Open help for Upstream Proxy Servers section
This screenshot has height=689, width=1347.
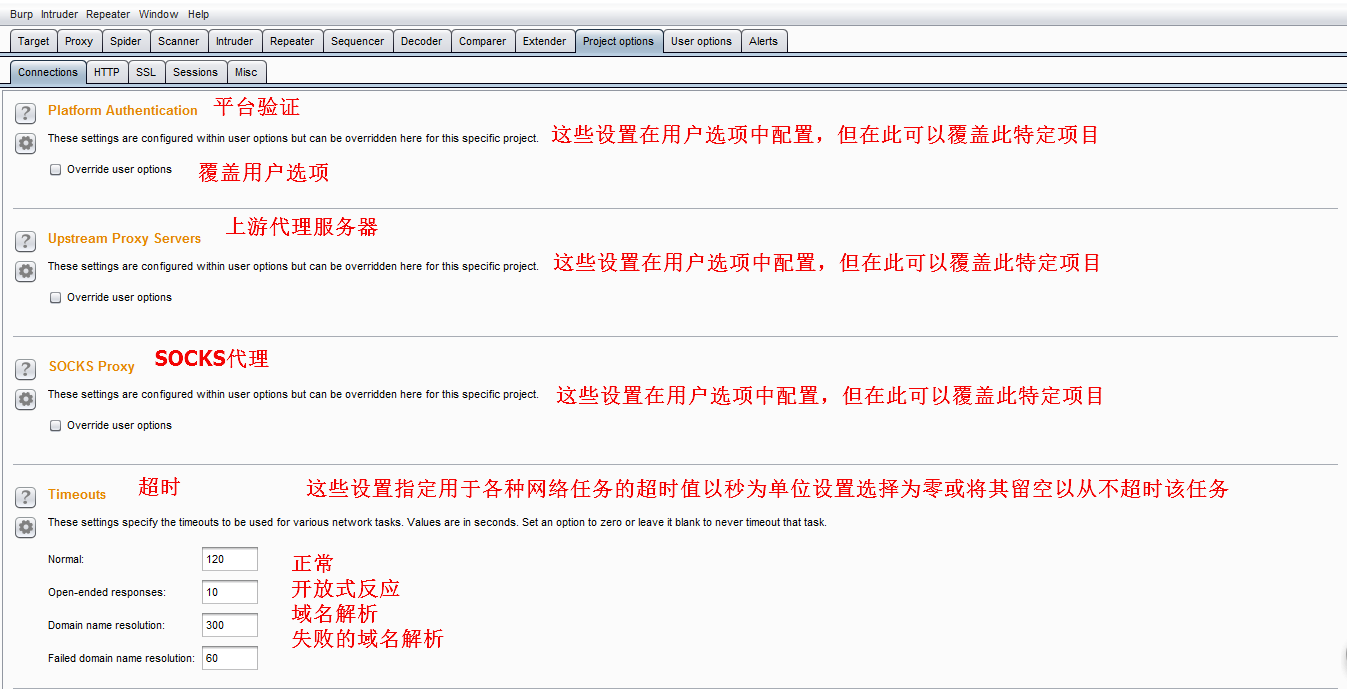point(26,241)
